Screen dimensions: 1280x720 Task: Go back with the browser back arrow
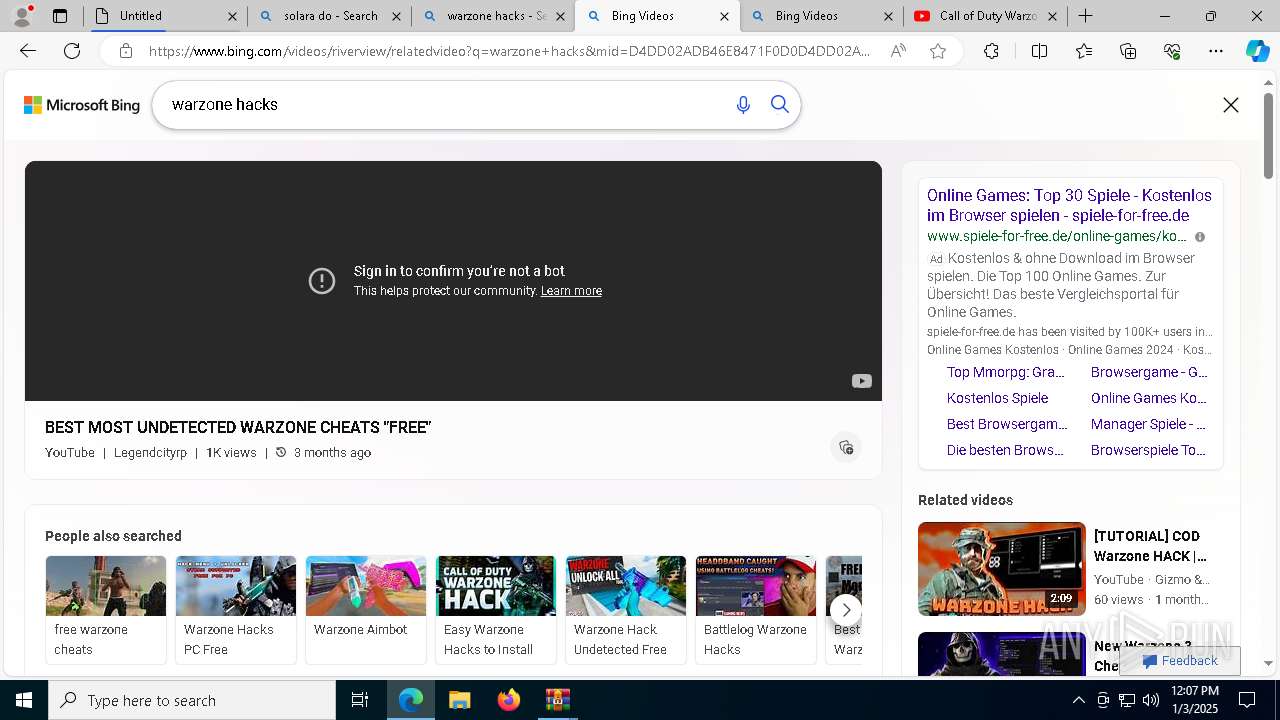tap(28, 51)
